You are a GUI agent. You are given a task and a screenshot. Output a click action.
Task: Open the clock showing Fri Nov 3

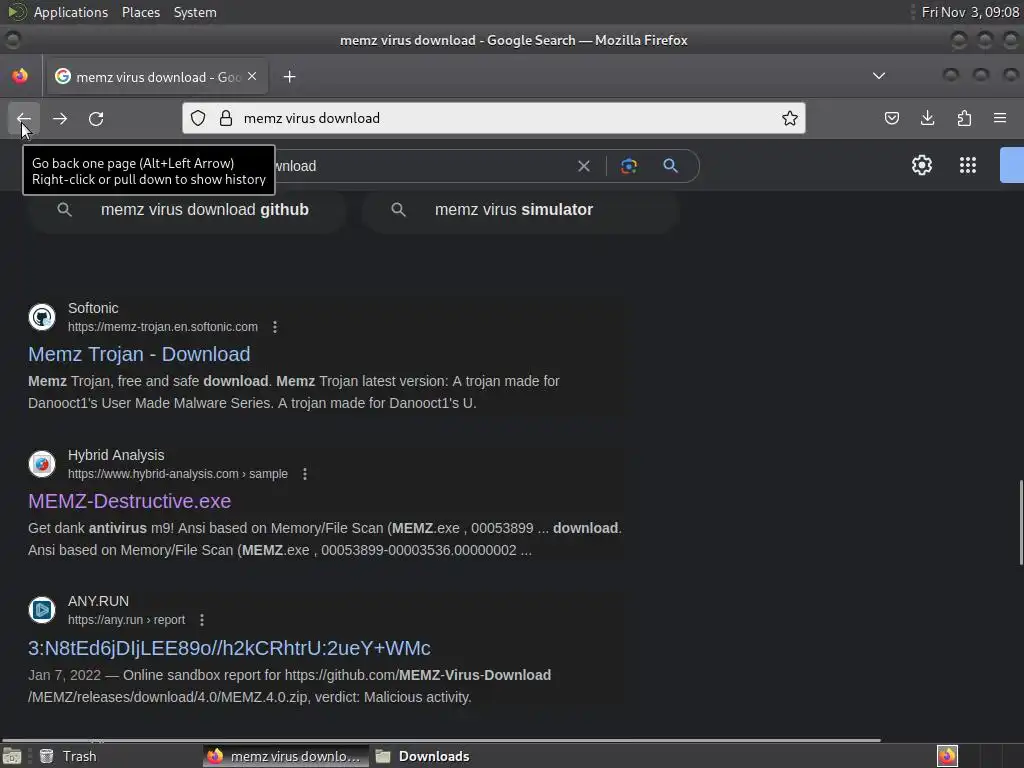tap(970, 12)
